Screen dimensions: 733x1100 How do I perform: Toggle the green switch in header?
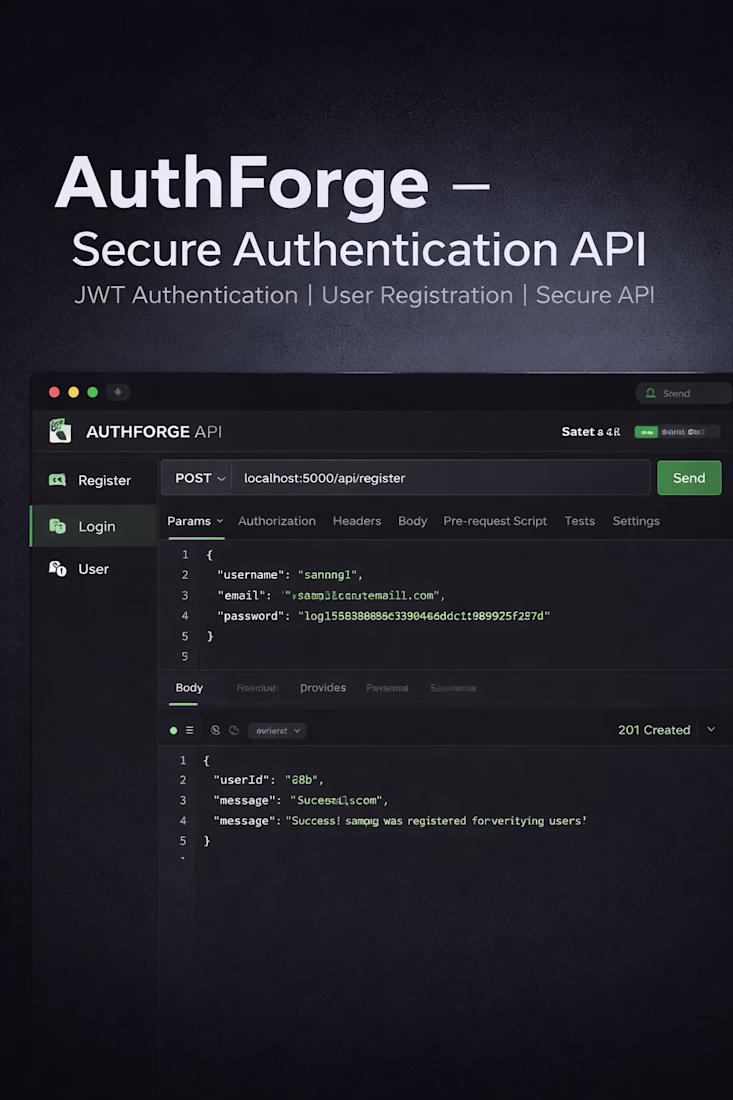(x=646, y=432)
